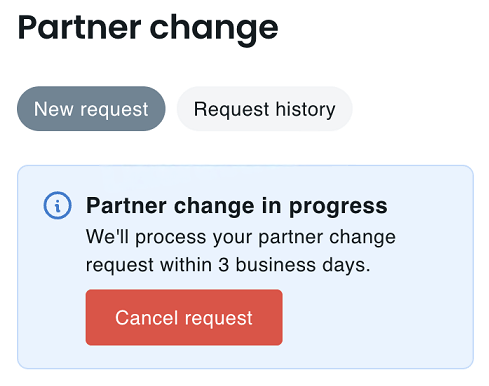Viewport: 489px width, 386px height.
Task: Click the word 'change' in page title
Action: click(214, 29)
